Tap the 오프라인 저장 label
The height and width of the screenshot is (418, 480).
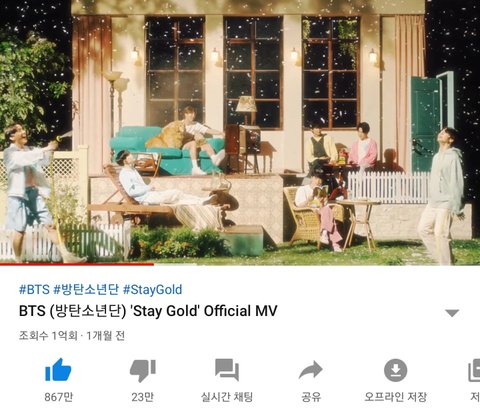395,397
